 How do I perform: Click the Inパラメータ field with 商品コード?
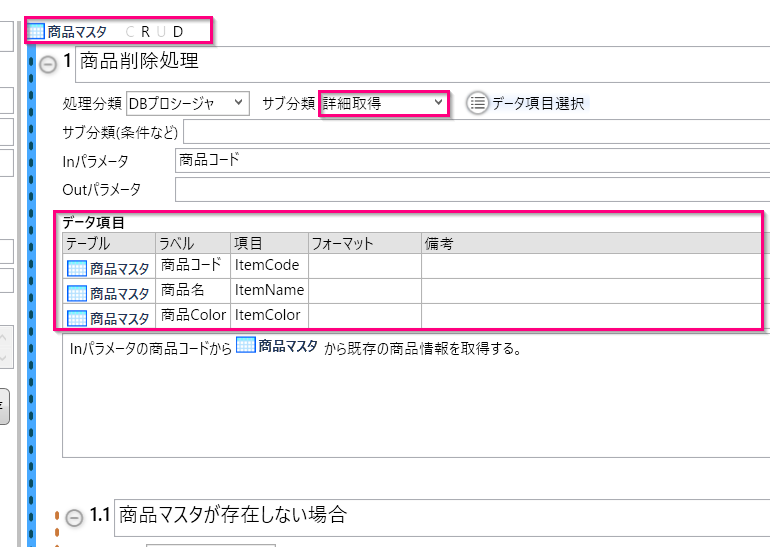(x=470, y=160)
